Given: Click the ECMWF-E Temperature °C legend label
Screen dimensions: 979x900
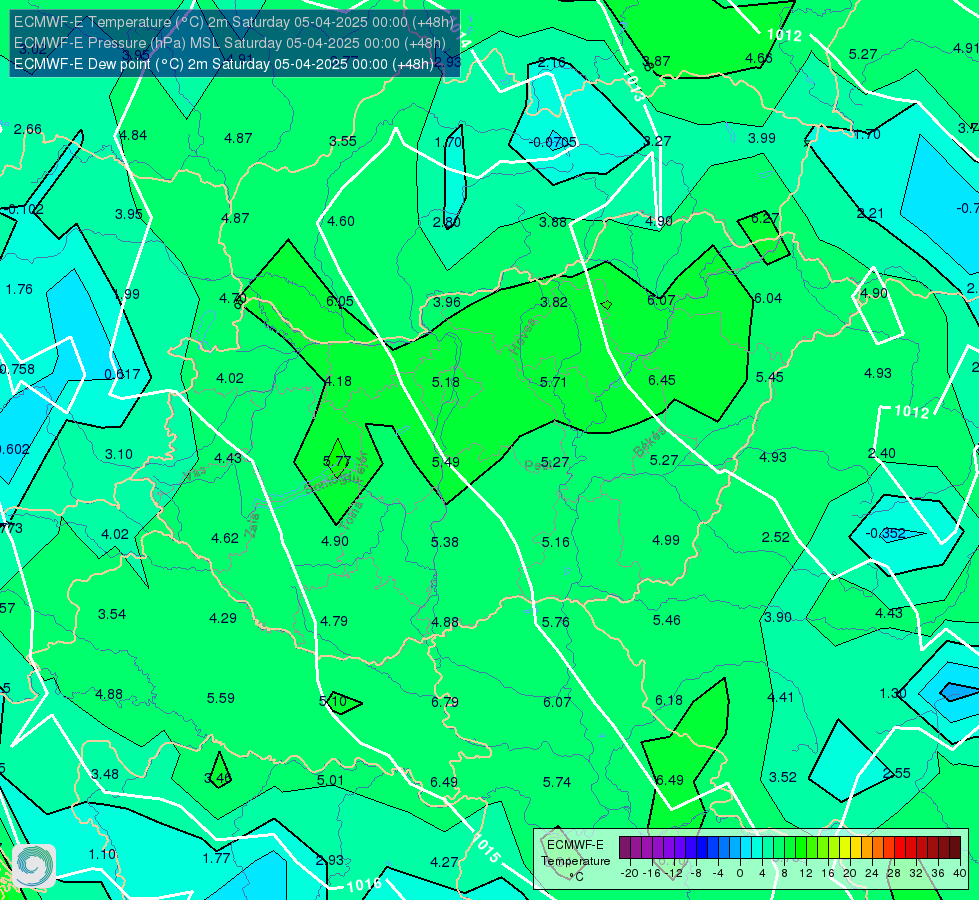Looking at the screenshot, I should [575, 861].
